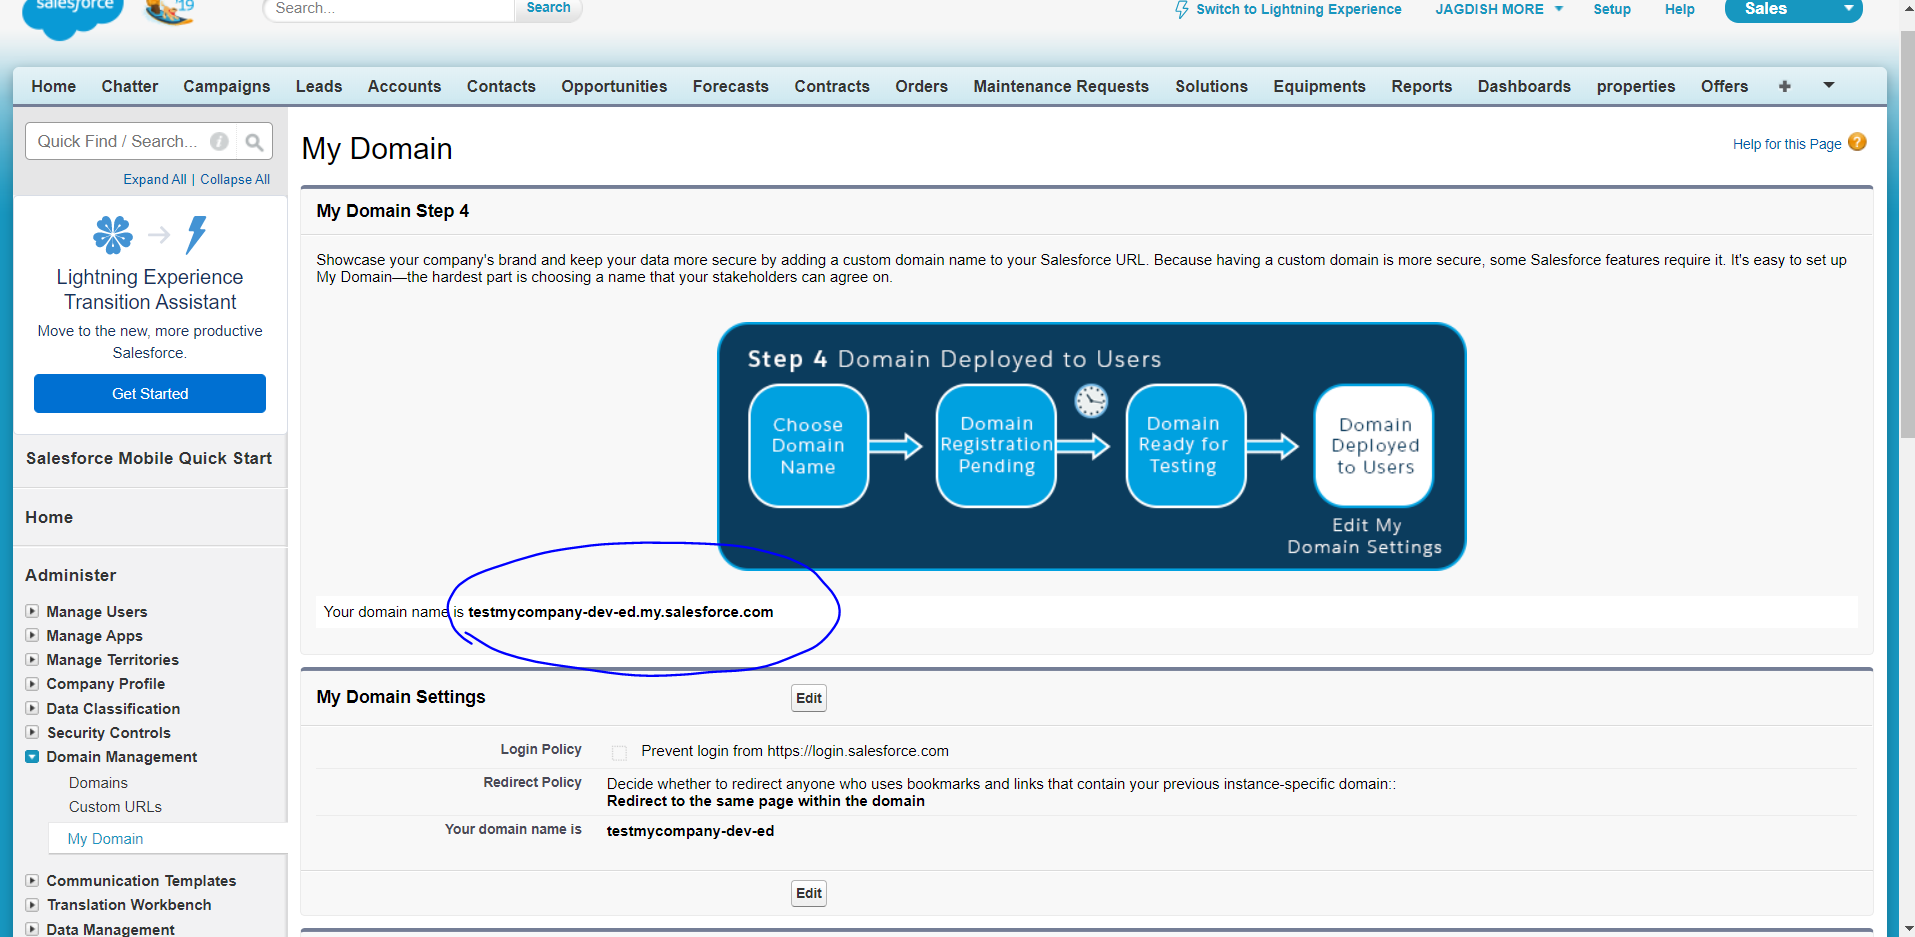Click Edit My Domain Settings in the diagram
This screenshot has width=1915, height=937.
tap(1365, 536)
